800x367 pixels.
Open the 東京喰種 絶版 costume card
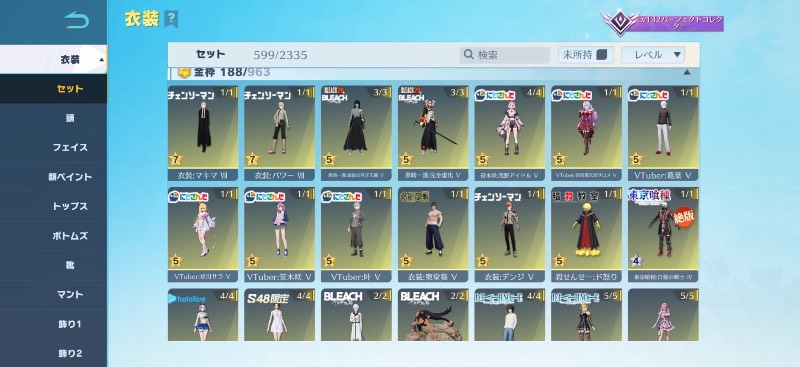click(x=663, y=235)
